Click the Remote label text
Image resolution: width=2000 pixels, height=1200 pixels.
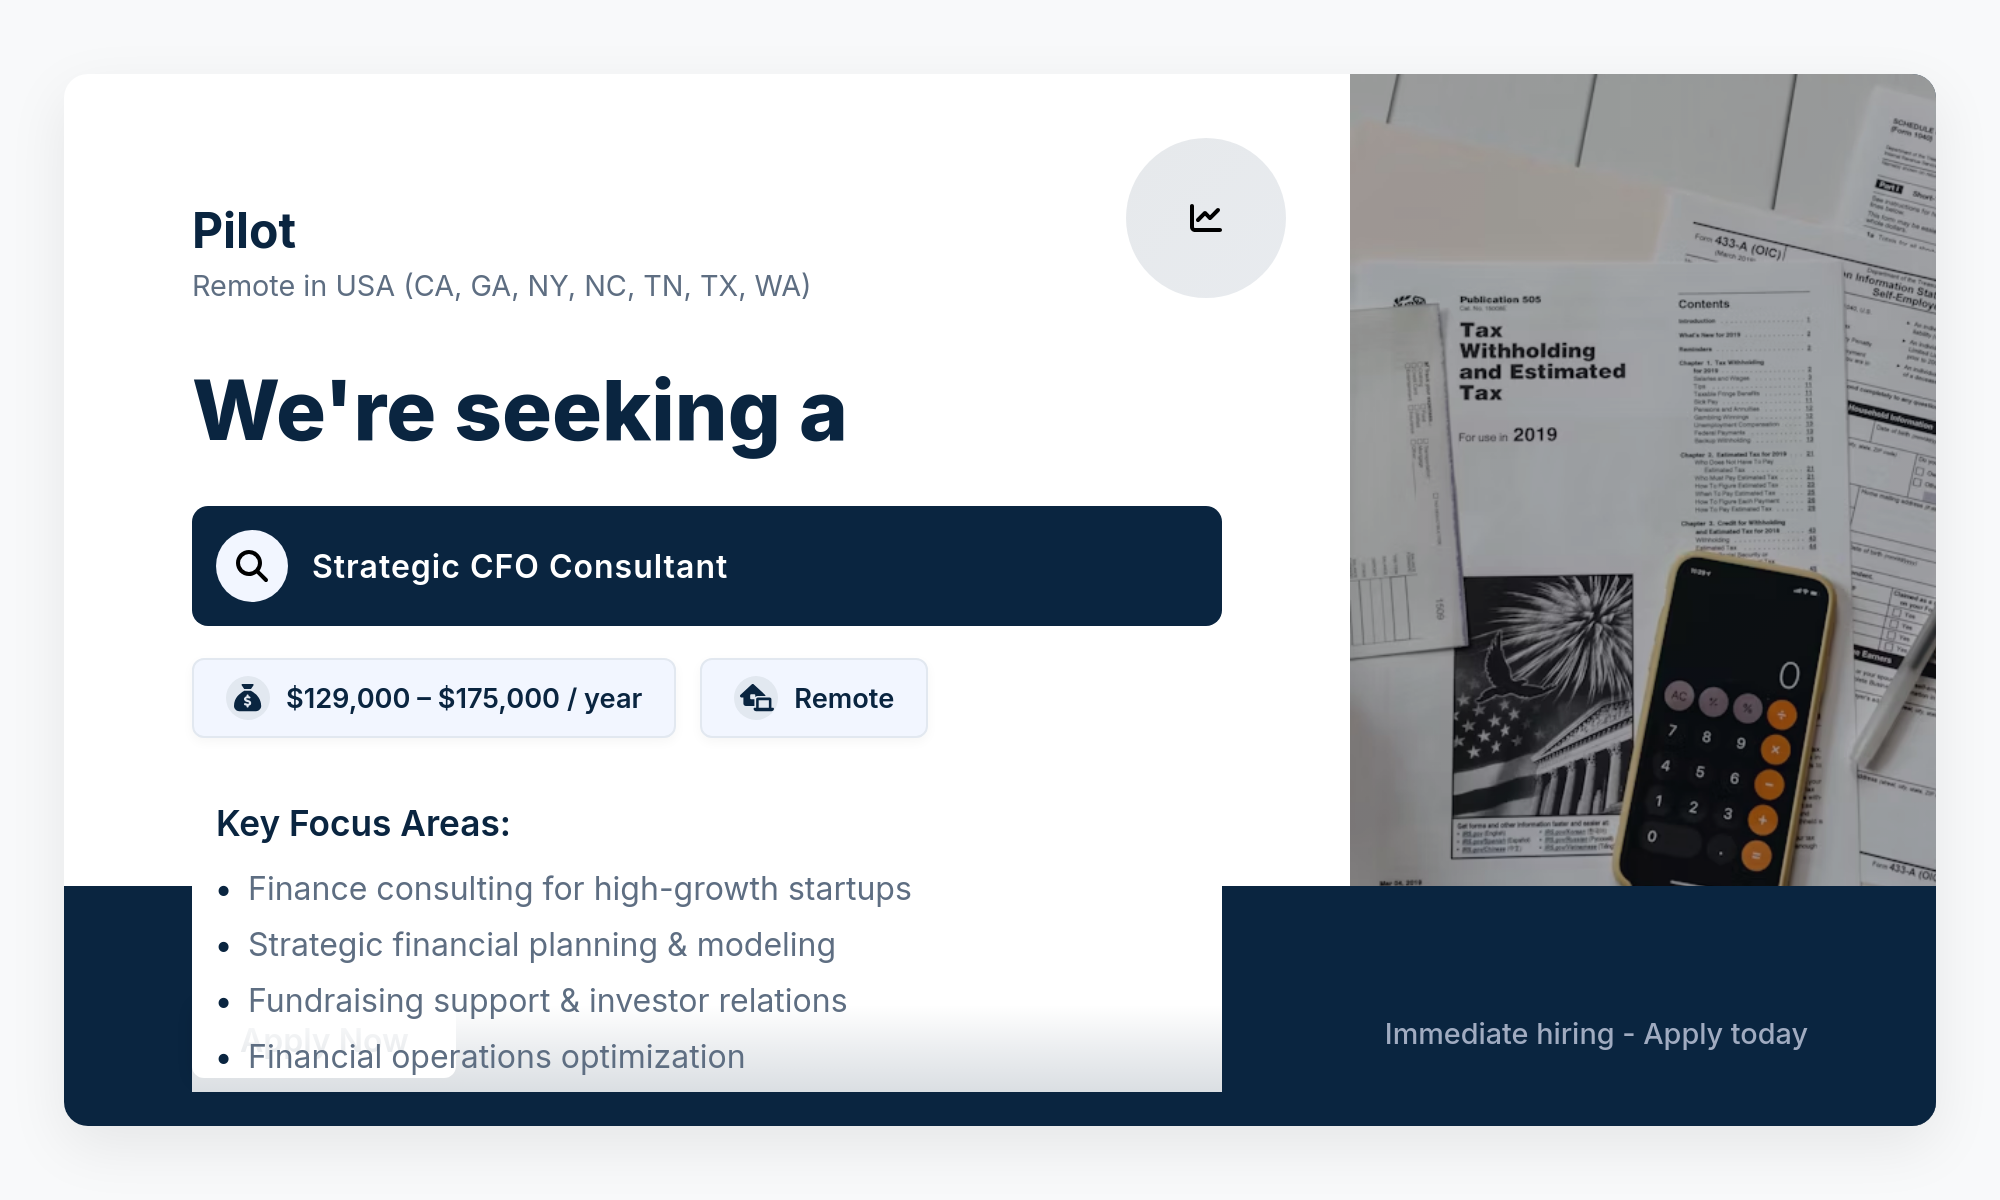pos(844,698)
